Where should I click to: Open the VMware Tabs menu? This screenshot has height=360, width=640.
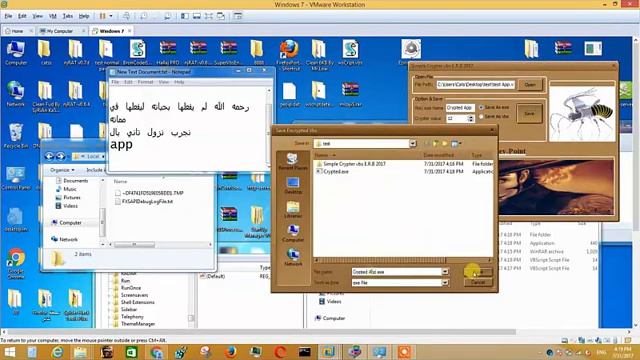click(x=67, y=16)
